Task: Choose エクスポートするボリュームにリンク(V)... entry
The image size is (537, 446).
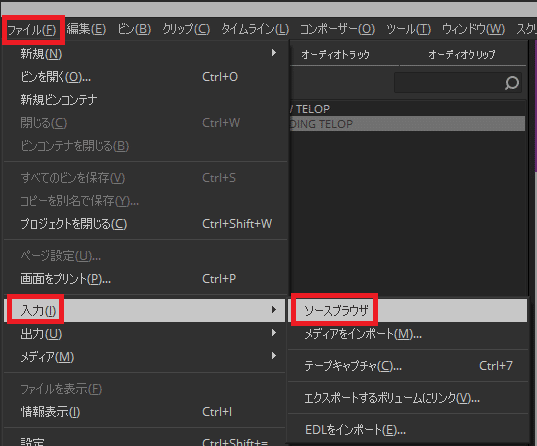Action: tap(408, 398)
